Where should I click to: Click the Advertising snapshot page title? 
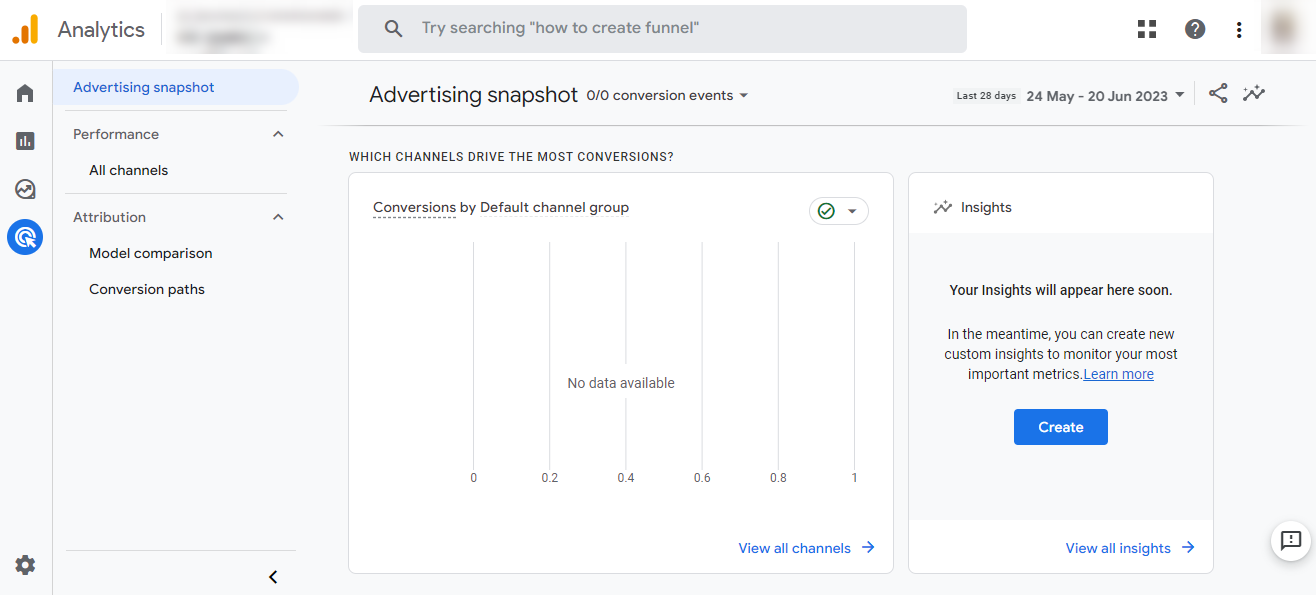[x=474, y=95]
